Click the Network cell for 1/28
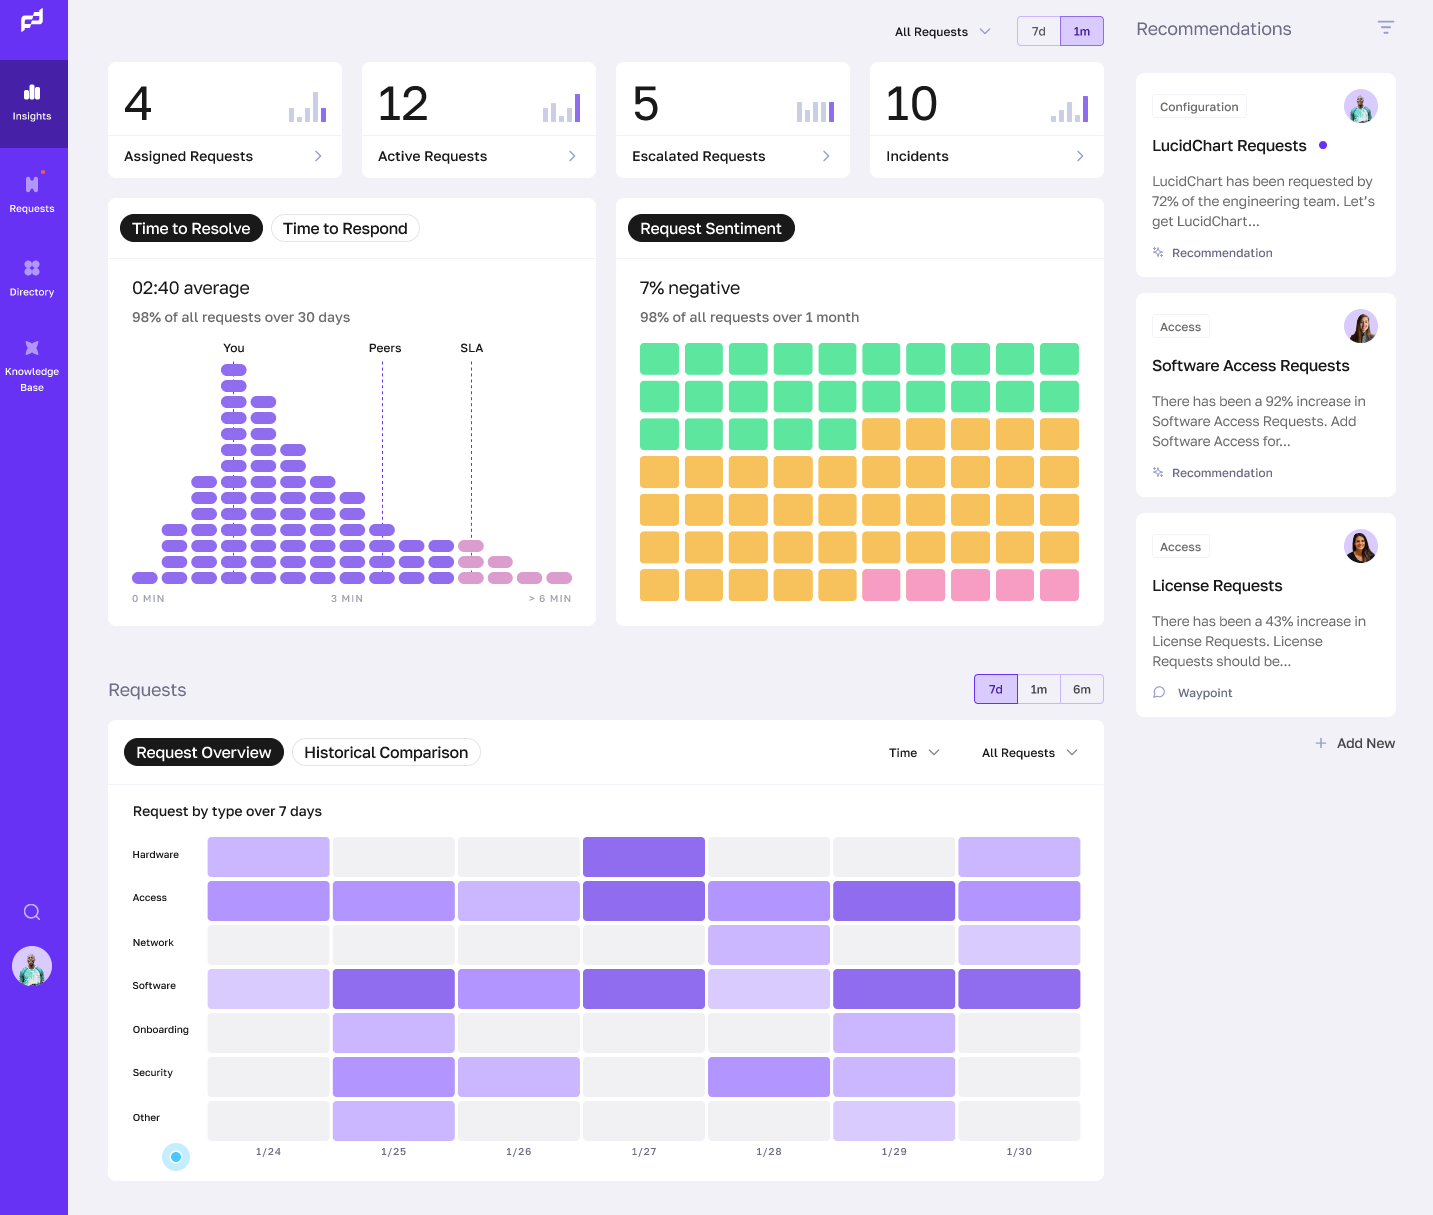This screenshot has width=1433, height=1215. (x=769, y=945)
